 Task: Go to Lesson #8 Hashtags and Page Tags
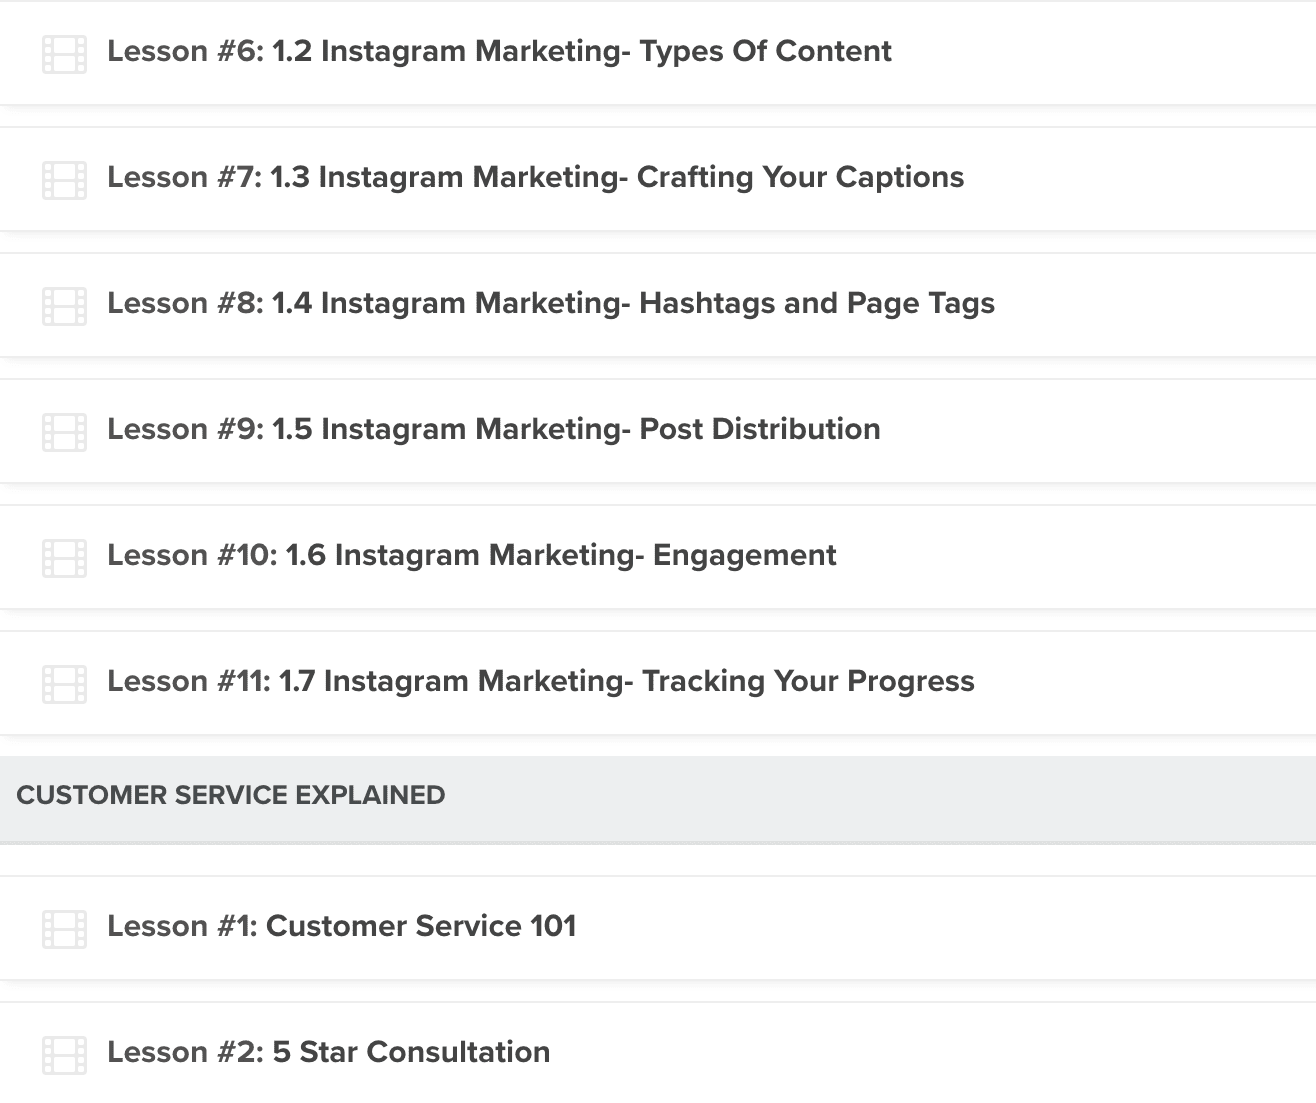(551, 304)
